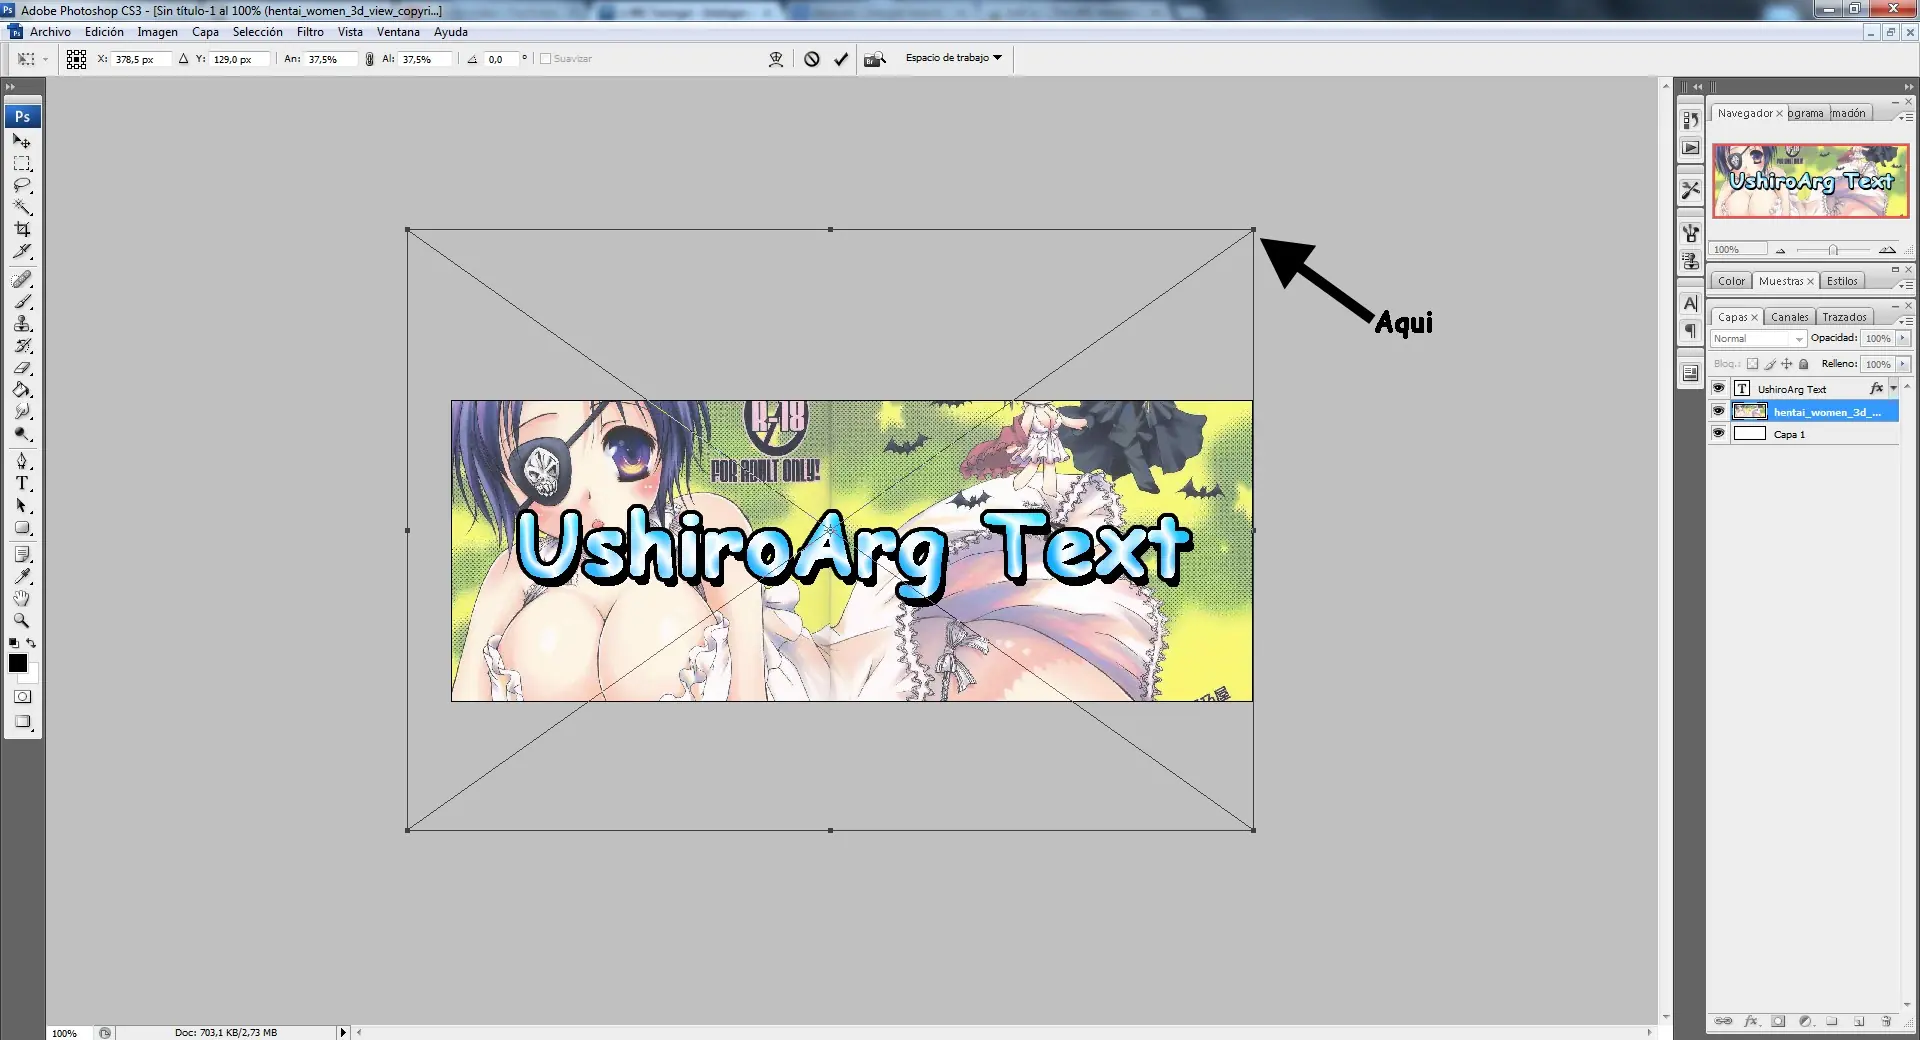Open the Layers panel options menu
The height and width of the screenshot is (1040, 1920).
[x=1906, y=320]
